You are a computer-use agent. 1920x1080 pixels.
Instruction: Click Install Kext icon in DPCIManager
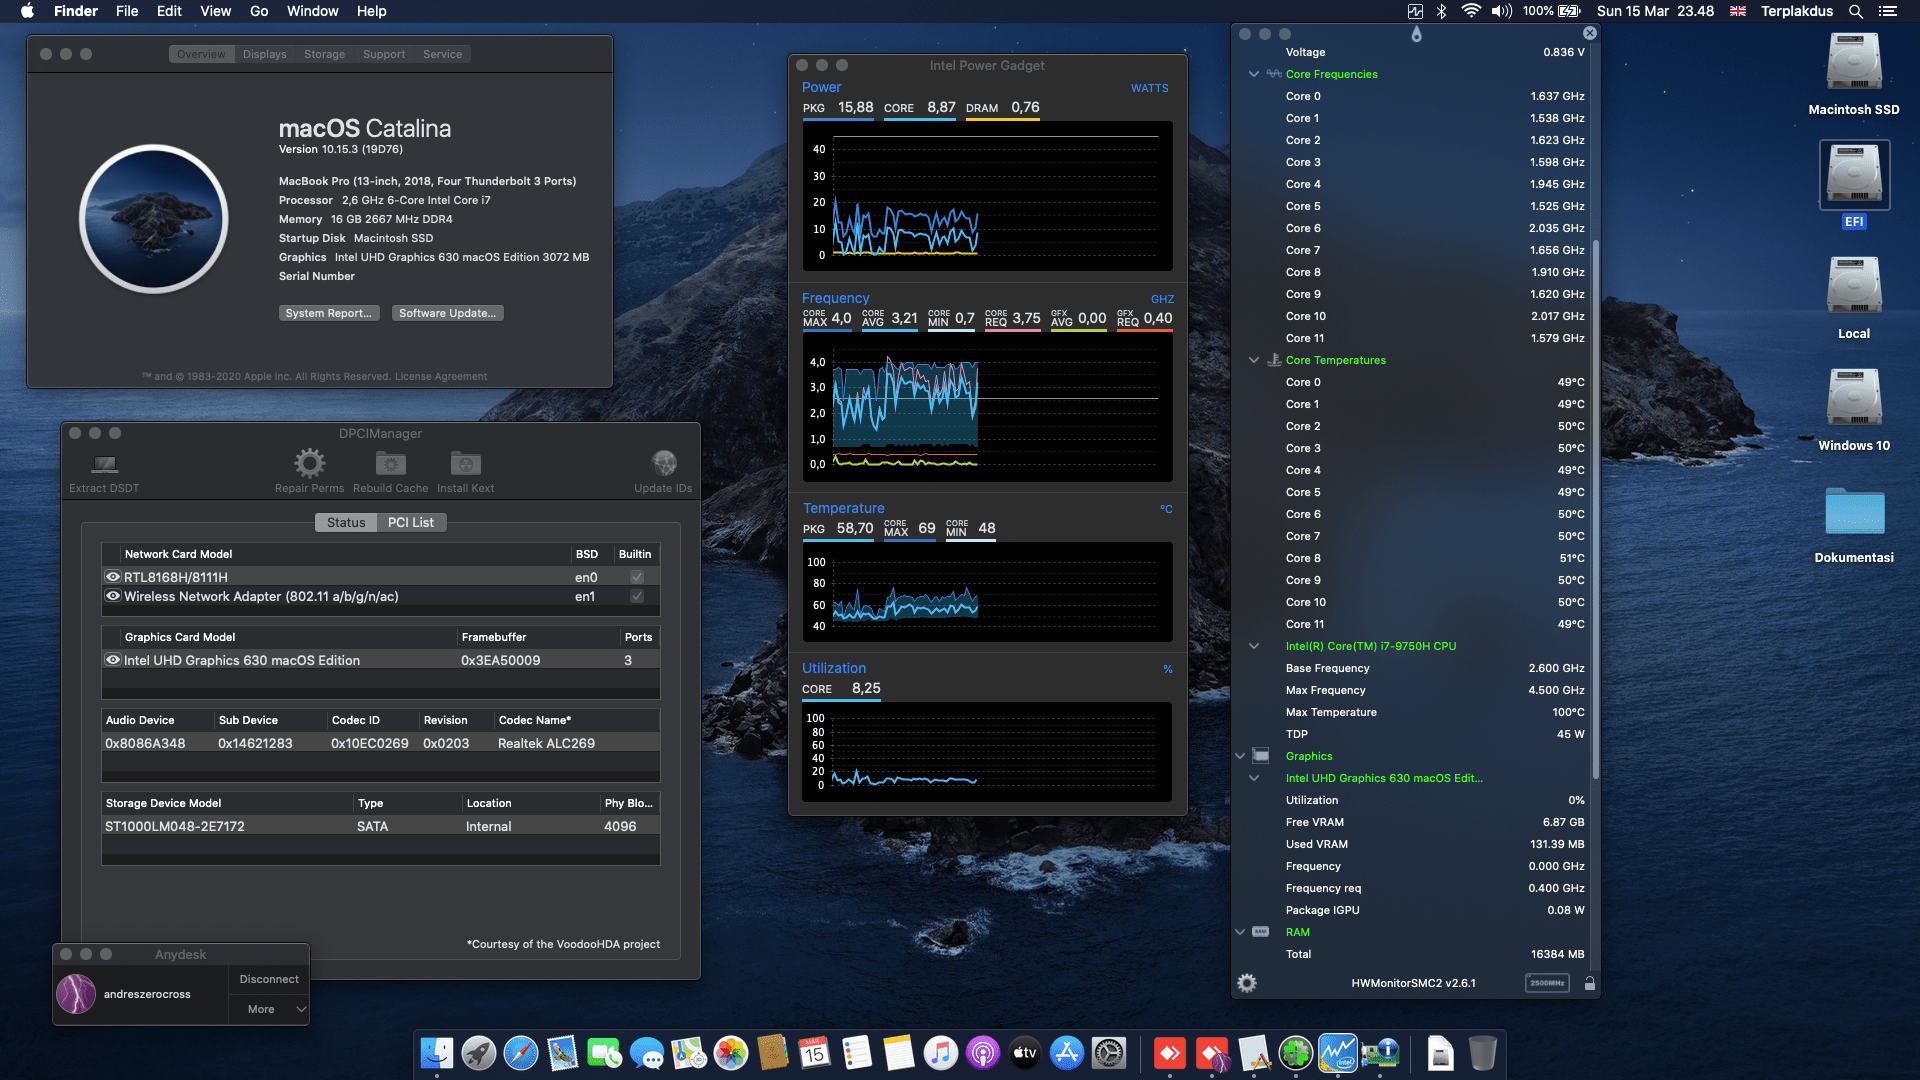[x=465, y=463]
